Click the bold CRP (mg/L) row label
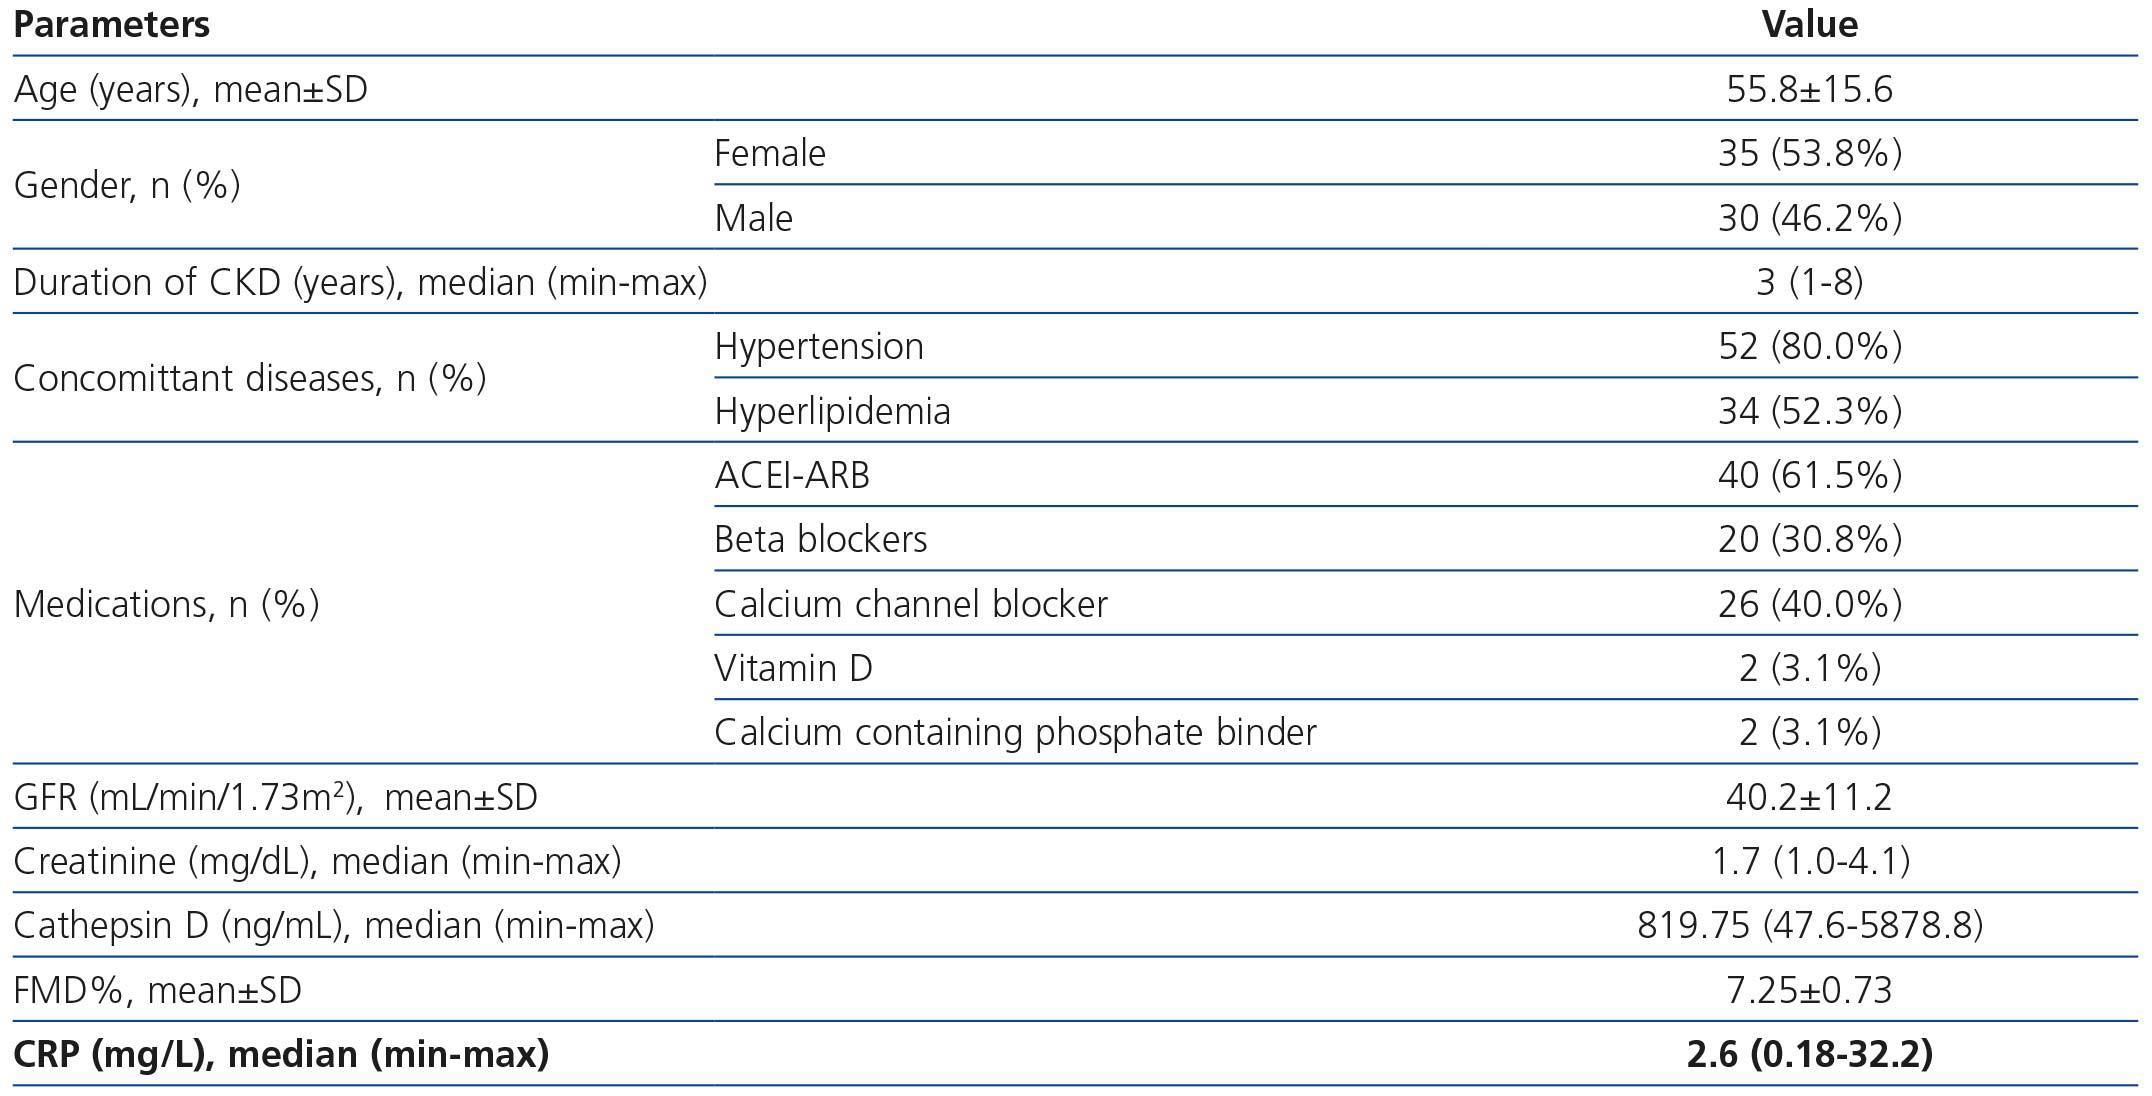 (281, 1055)
